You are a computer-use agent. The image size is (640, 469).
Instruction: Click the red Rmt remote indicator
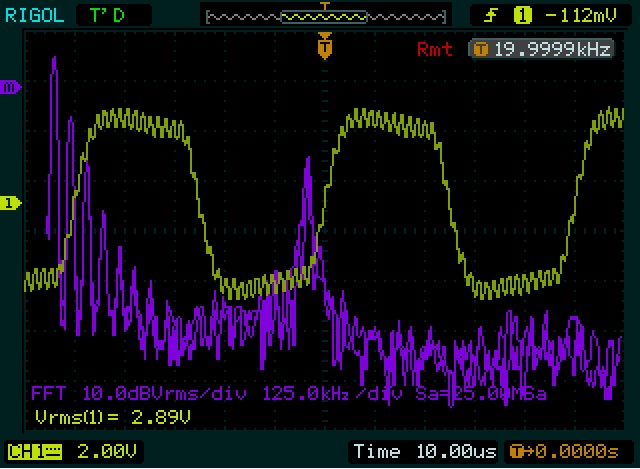coord(435,49)
